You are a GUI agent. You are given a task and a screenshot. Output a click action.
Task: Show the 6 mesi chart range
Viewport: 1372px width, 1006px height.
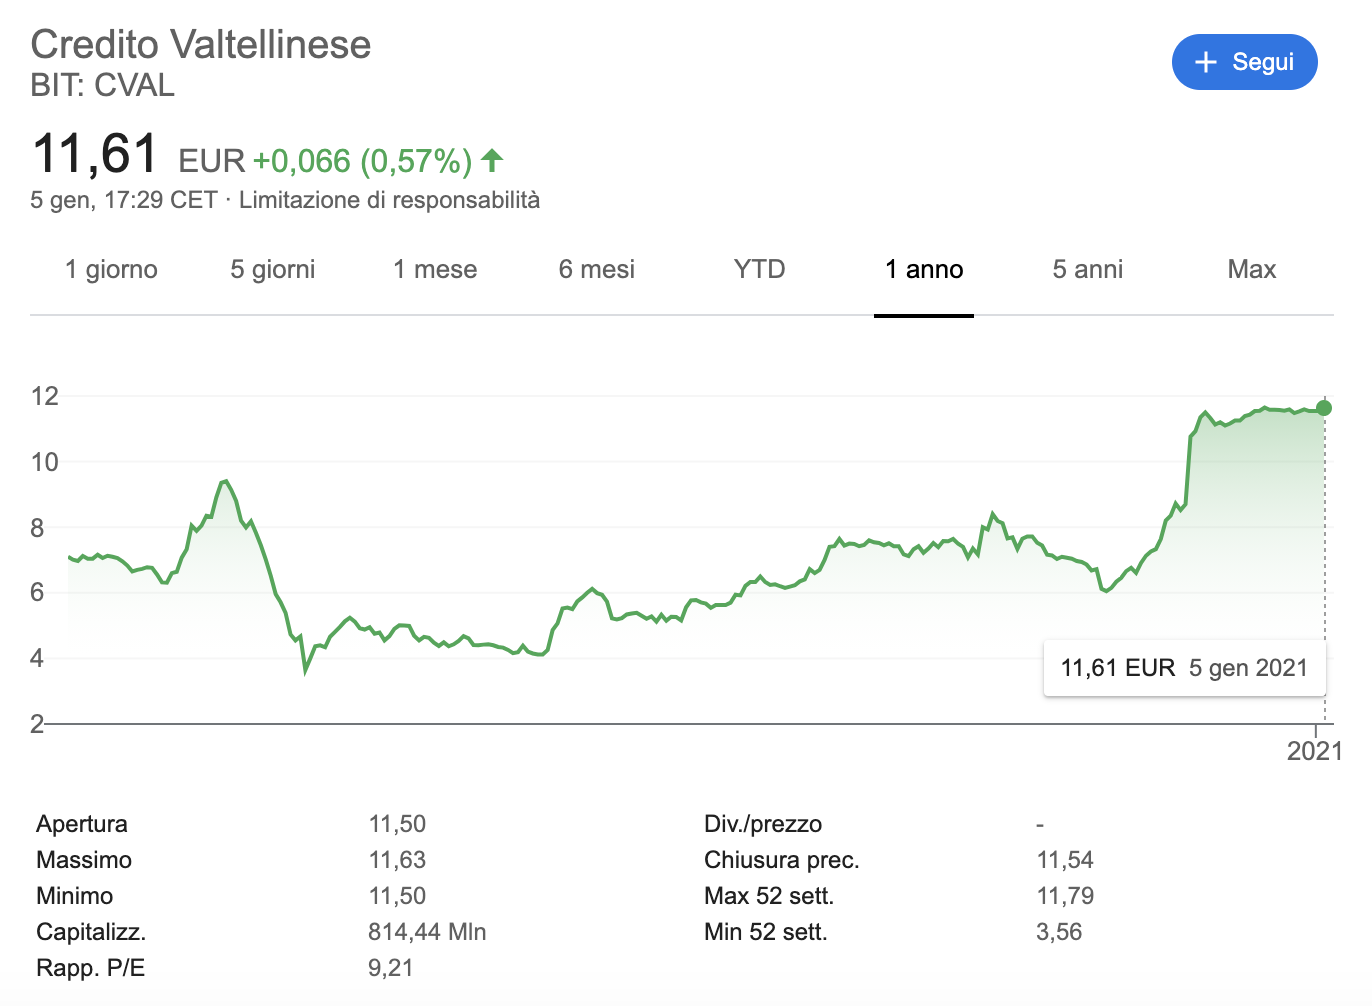coord(596,270)
